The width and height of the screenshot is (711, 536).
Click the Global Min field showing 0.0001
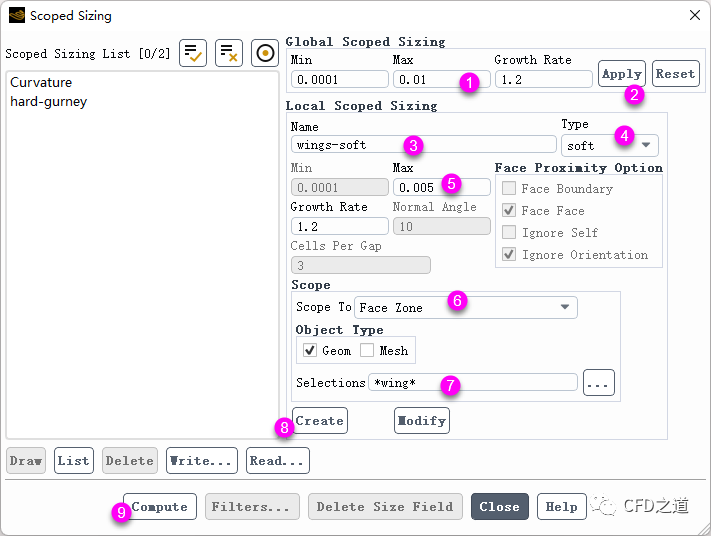click(x=340, y=79)
